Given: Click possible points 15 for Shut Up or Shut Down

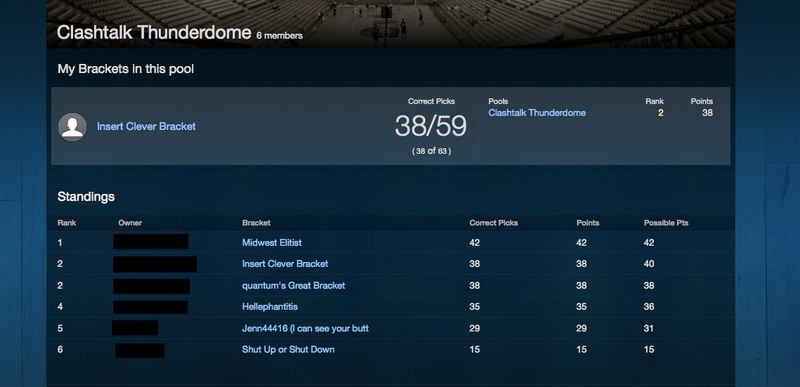Looking at the screenshot, I should (x=649, y=349).
